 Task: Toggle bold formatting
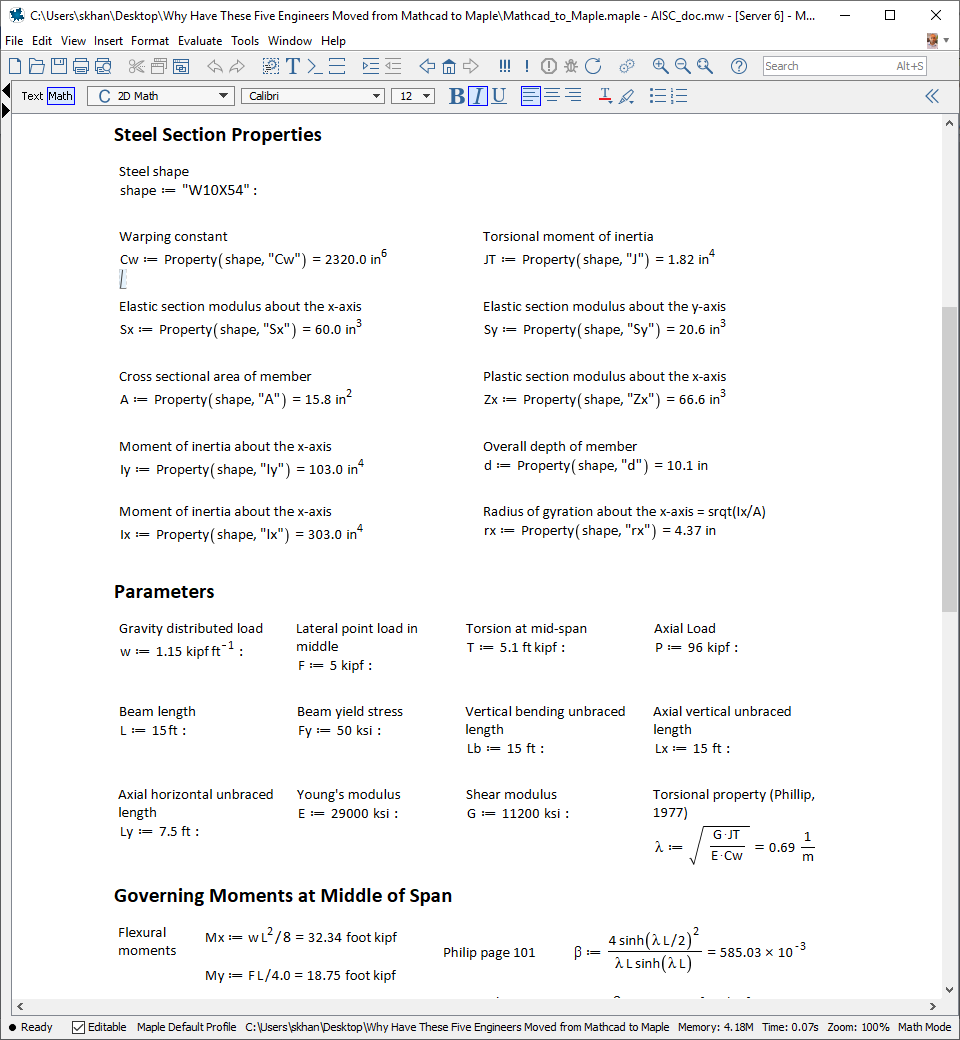click(x=456, y=96)
